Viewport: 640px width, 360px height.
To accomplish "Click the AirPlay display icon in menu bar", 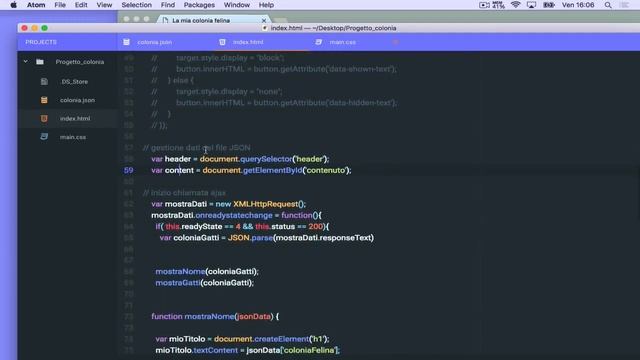I will [531, 5].
